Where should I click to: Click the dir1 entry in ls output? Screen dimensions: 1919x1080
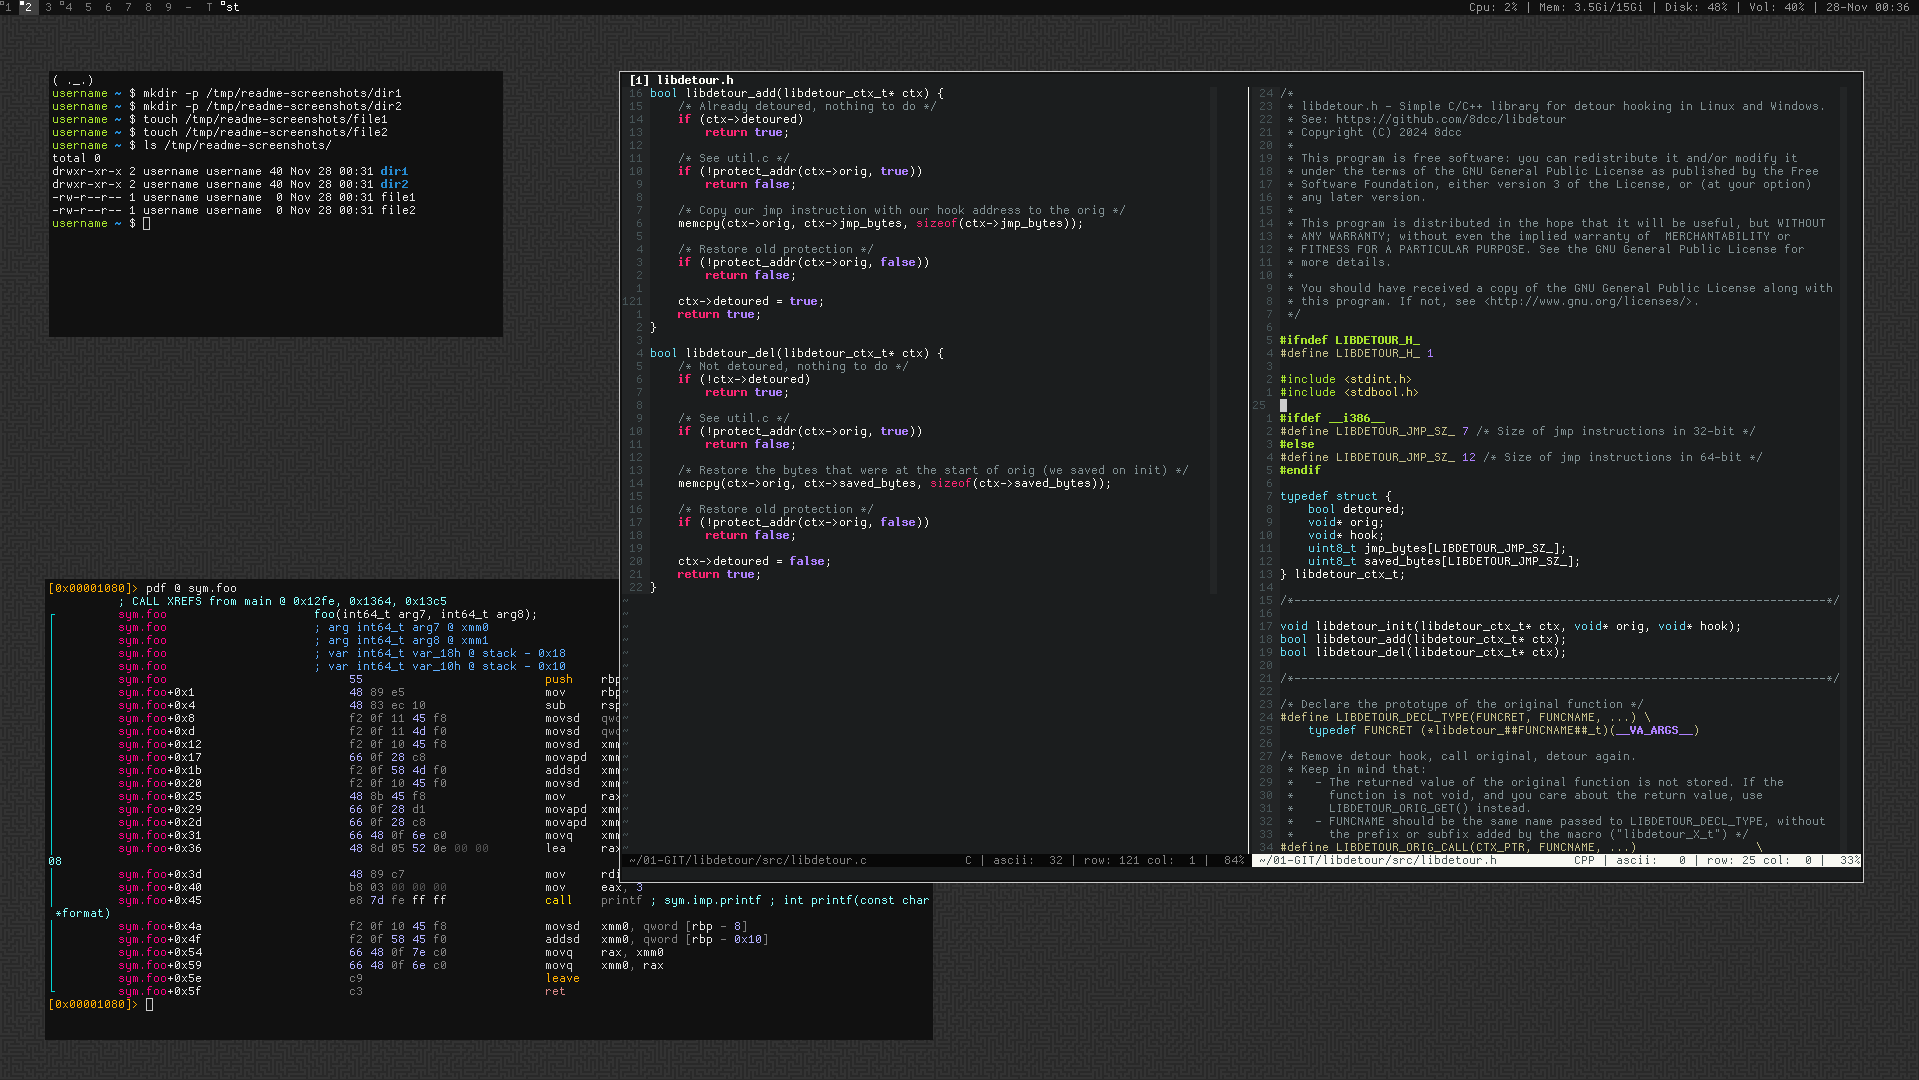[394, 171]
